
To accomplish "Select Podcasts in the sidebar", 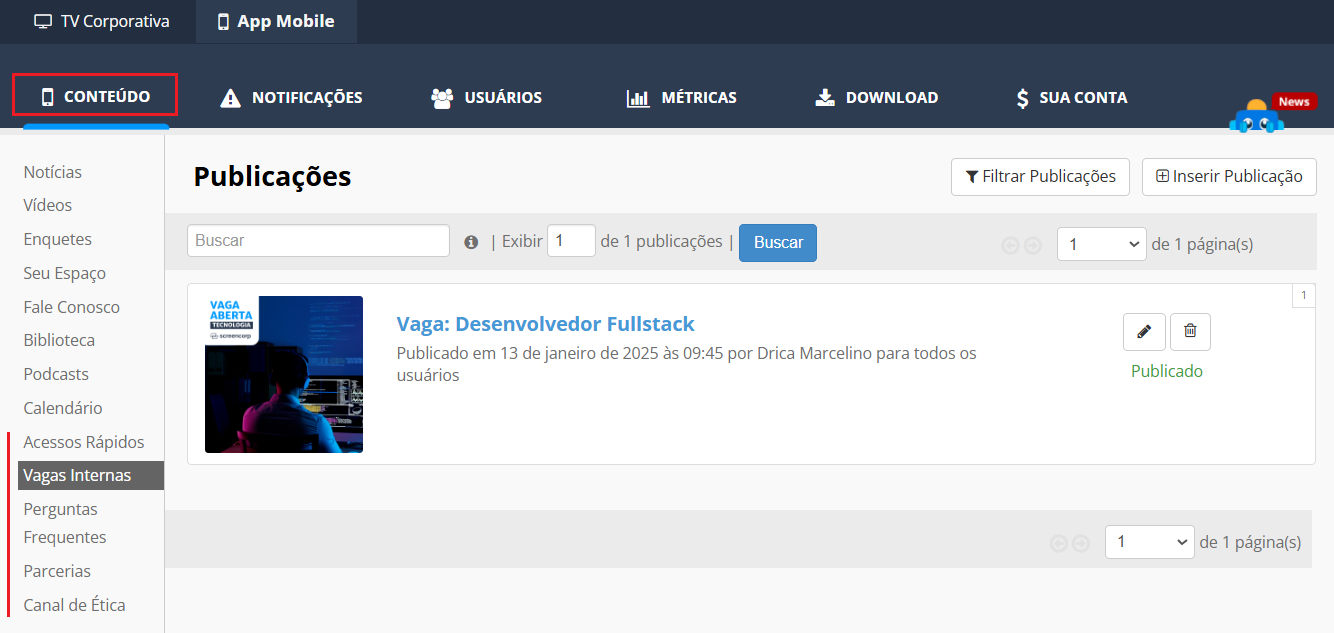I will (56, 374).
